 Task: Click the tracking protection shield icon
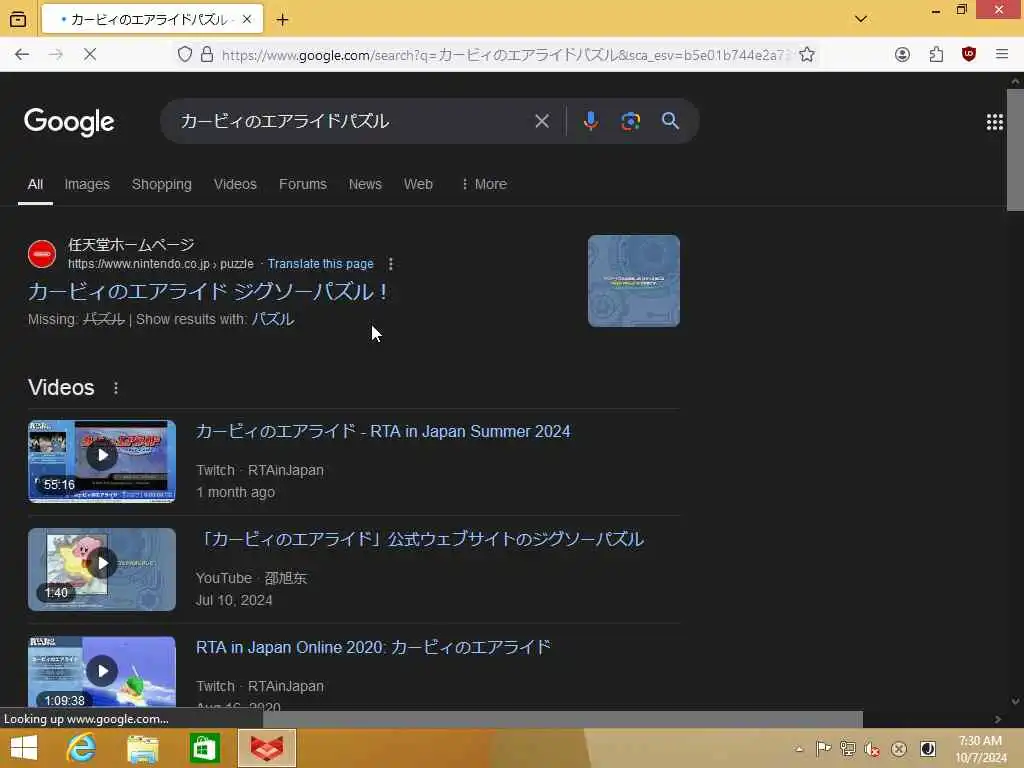coord(185,54)
